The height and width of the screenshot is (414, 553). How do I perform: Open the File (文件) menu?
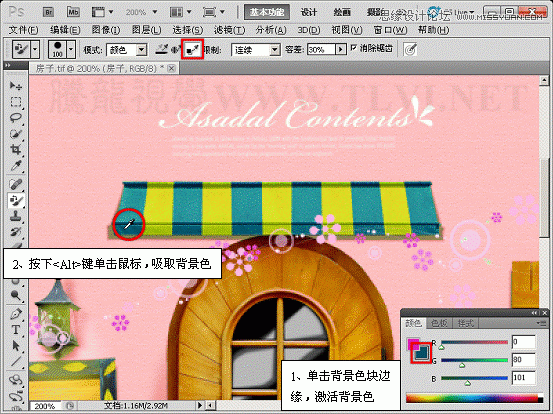(x=23, y=30)
